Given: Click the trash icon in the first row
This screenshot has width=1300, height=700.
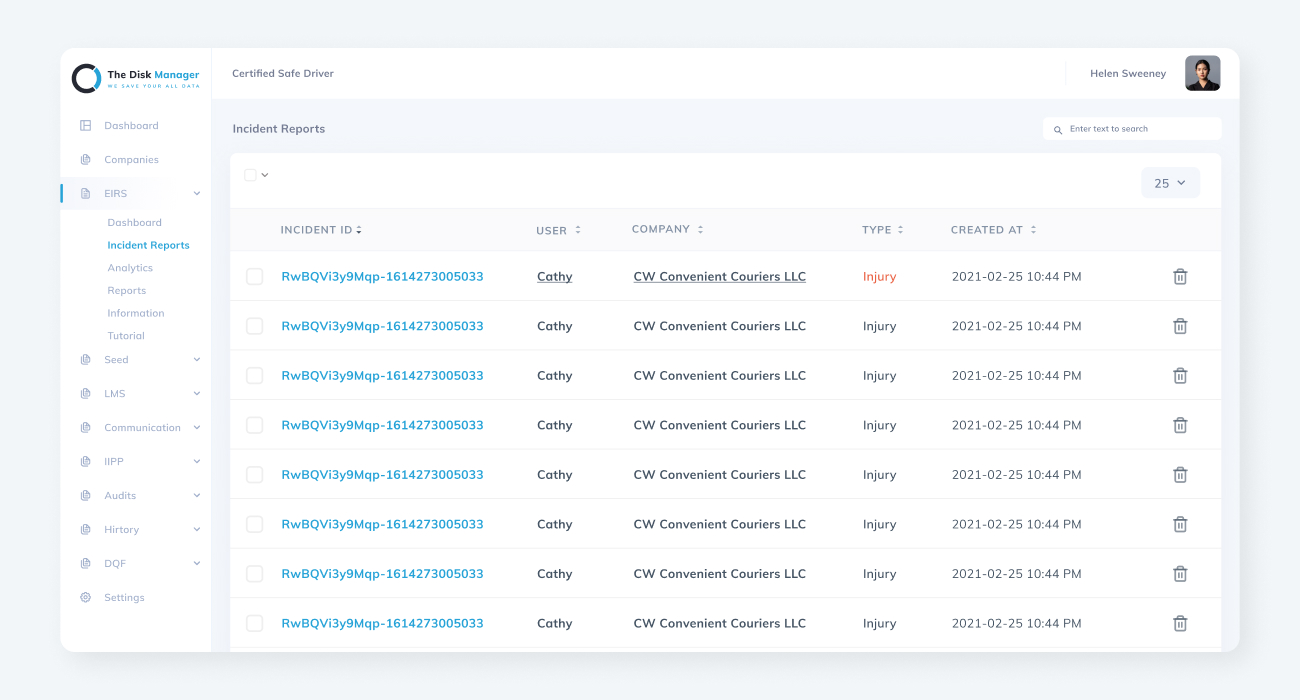Looking at the screenshot, I should (1180, 277).
